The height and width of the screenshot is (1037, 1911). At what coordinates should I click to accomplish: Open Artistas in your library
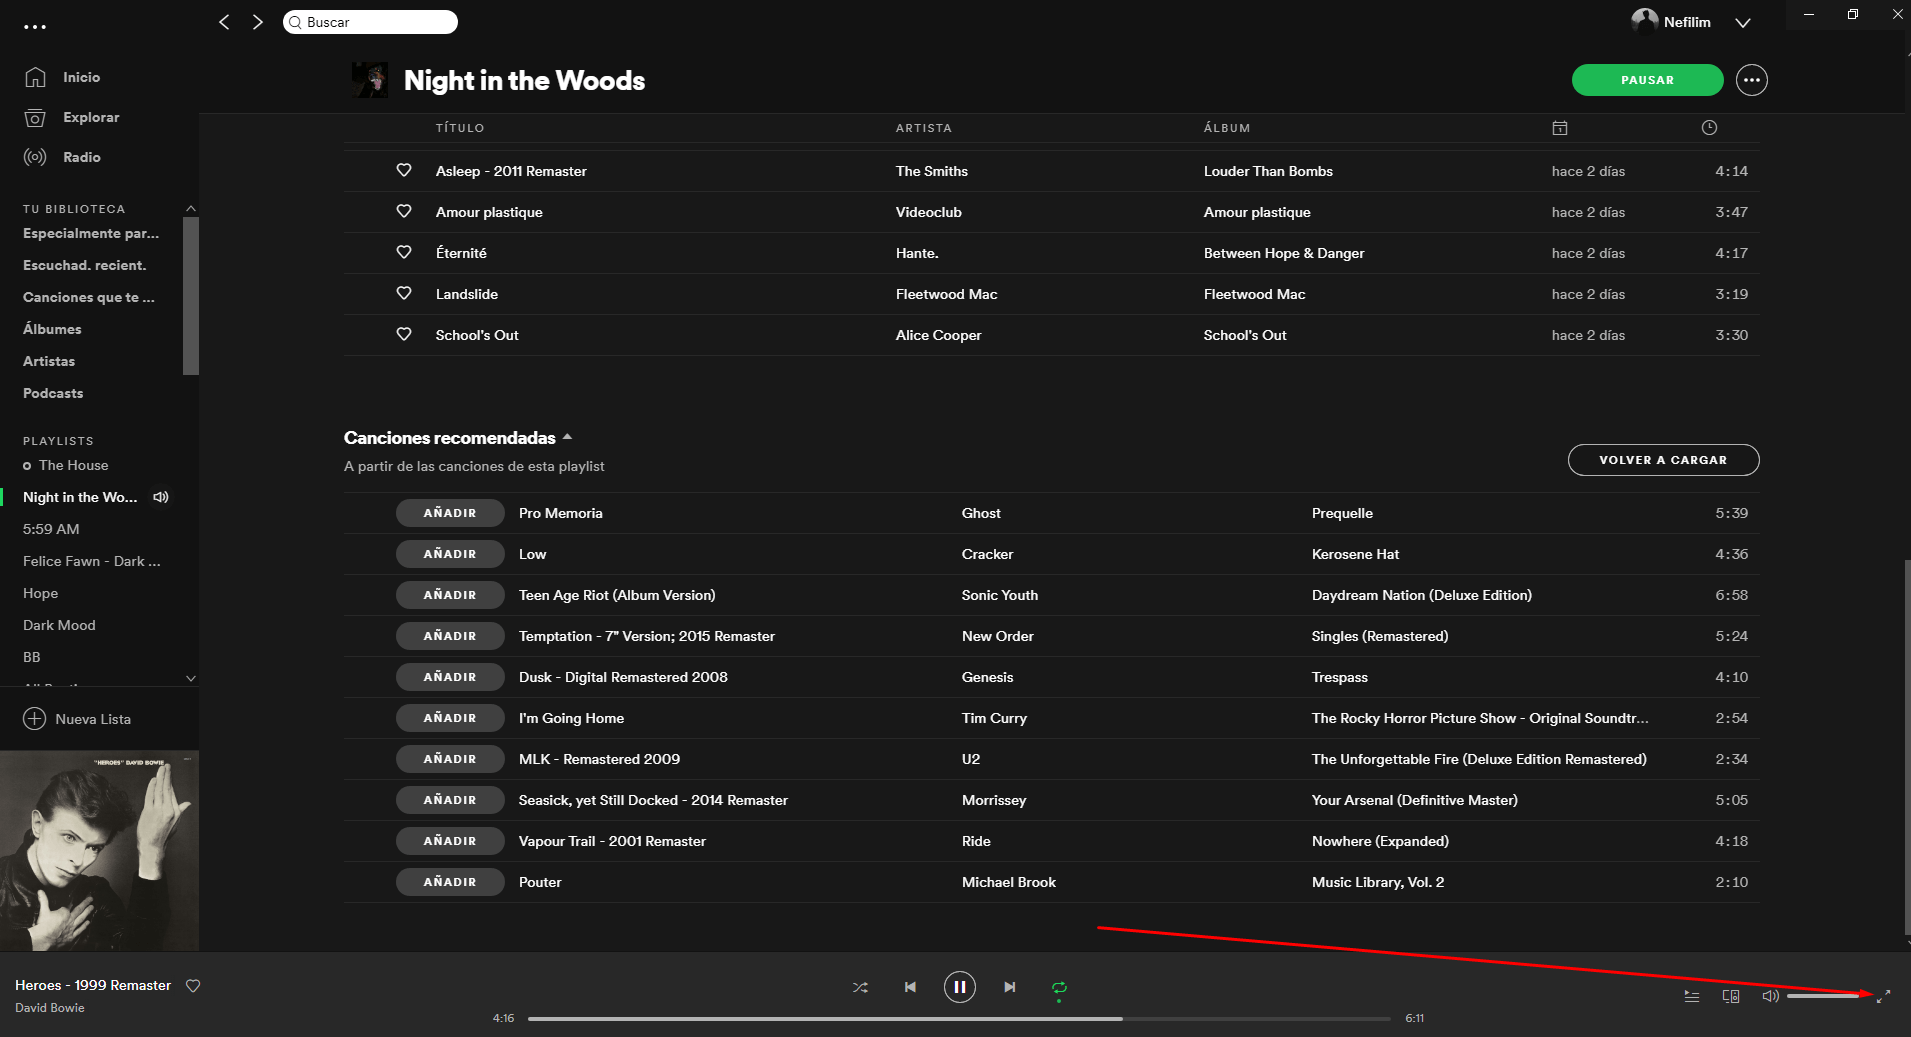49,361
